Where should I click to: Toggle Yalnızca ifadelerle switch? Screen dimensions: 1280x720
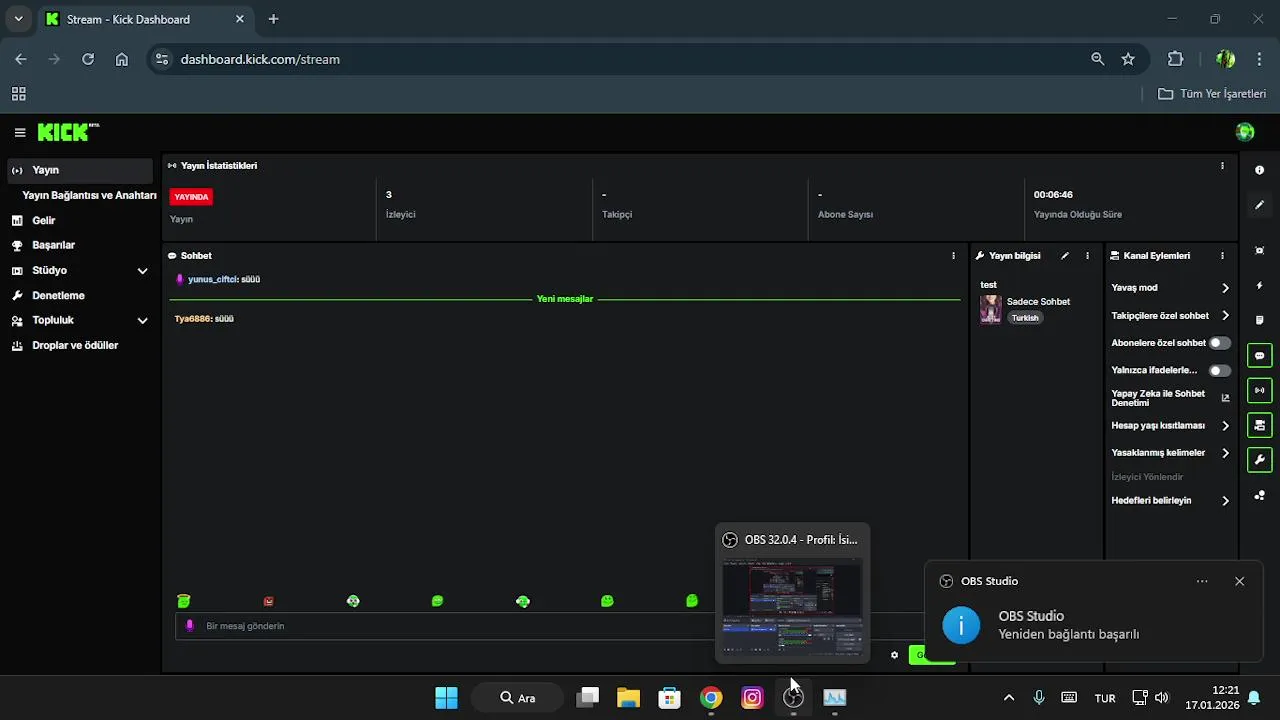(1220, 370)
